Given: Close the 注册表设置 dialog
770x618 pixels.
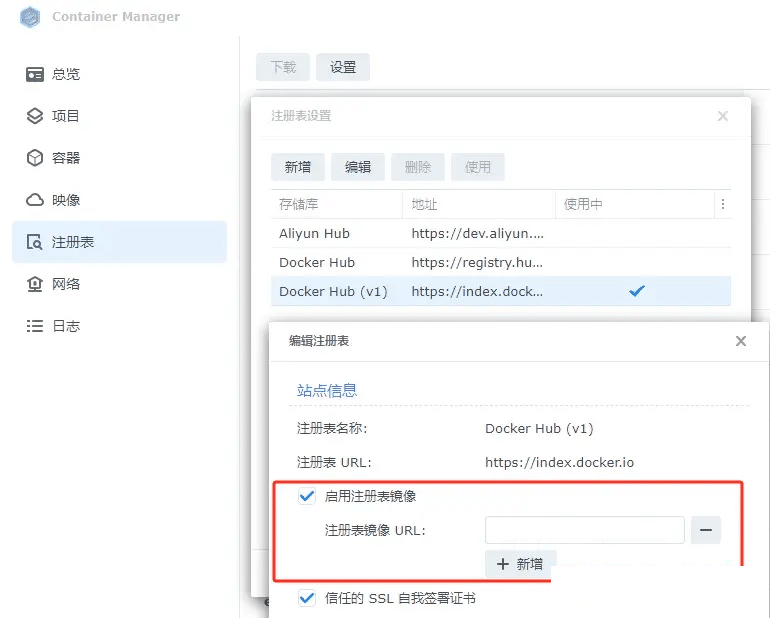Looking at the screenshot, I should point(723,116).
